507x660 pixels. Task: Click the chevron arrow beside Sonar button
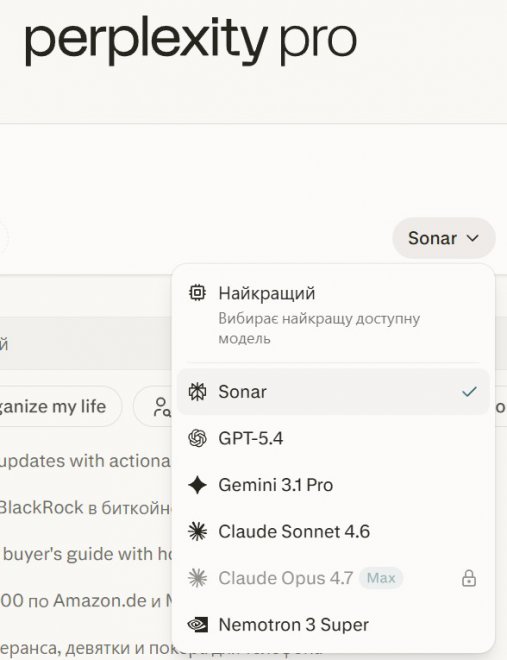coord(473,238)
